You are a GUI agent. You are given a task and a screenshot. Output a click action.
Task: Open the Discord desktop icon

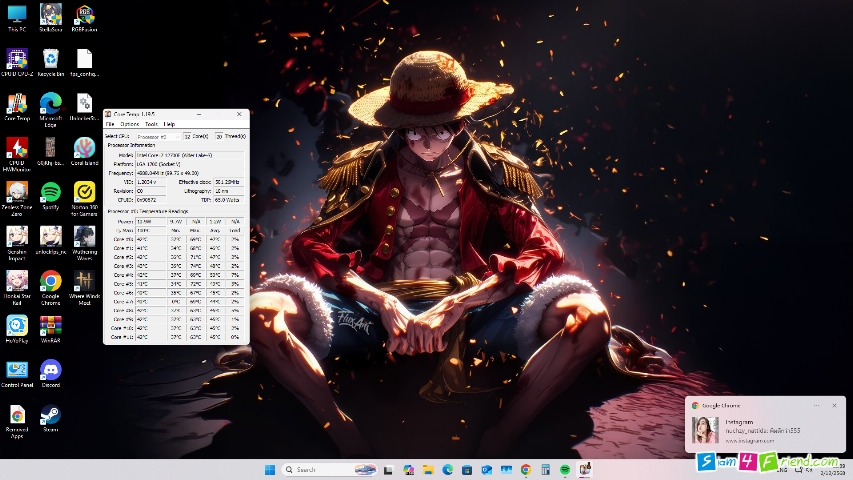pos(51,373)
